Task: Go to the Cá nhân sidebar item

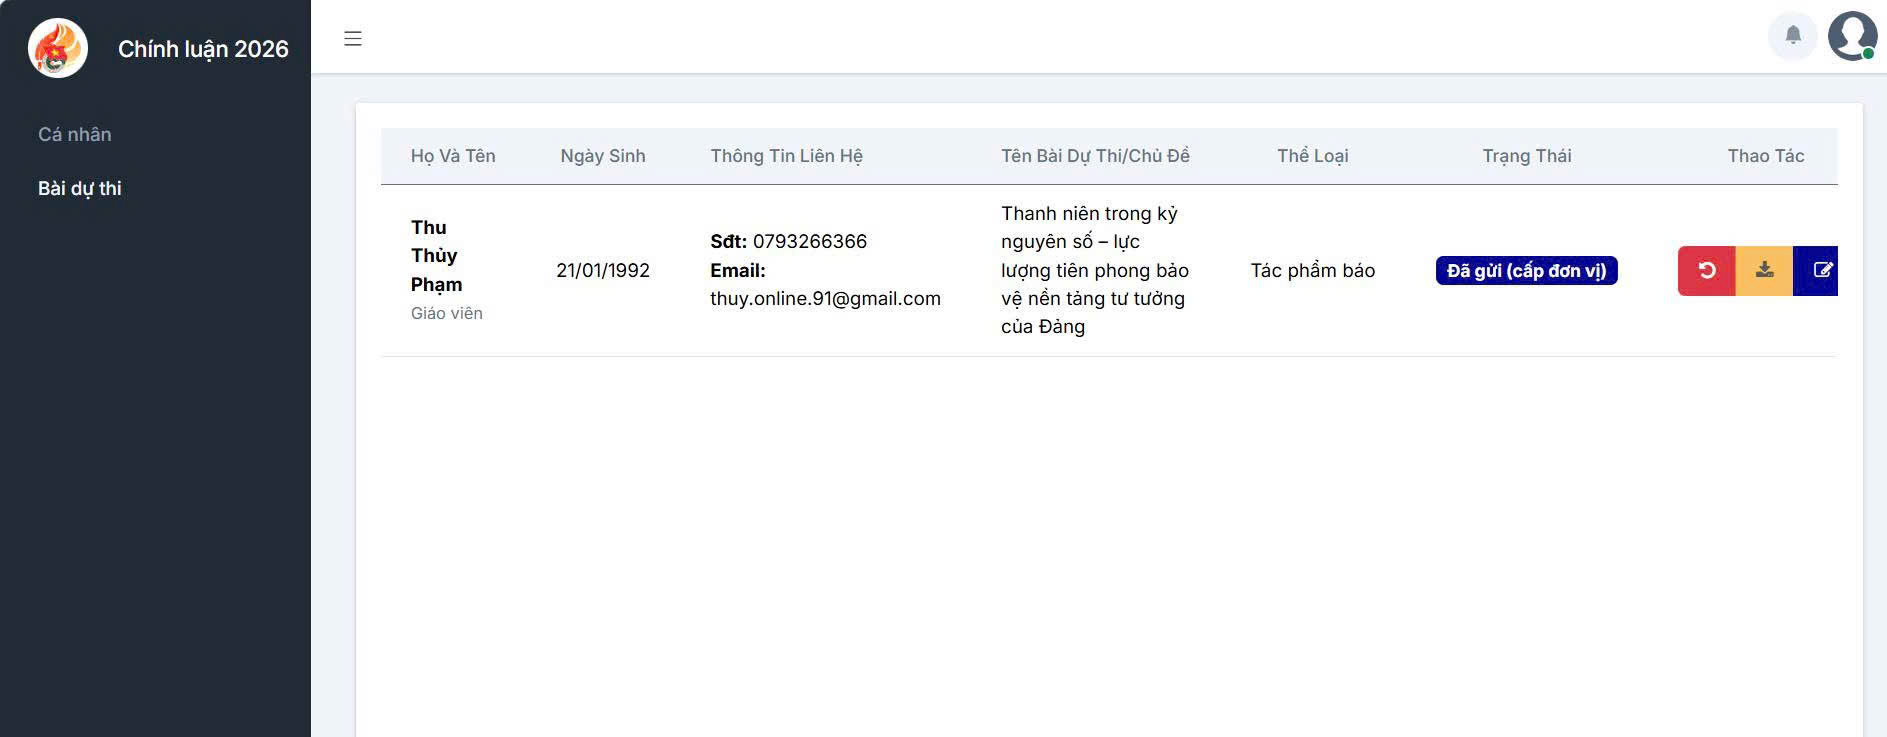Action: coord(75,134)
